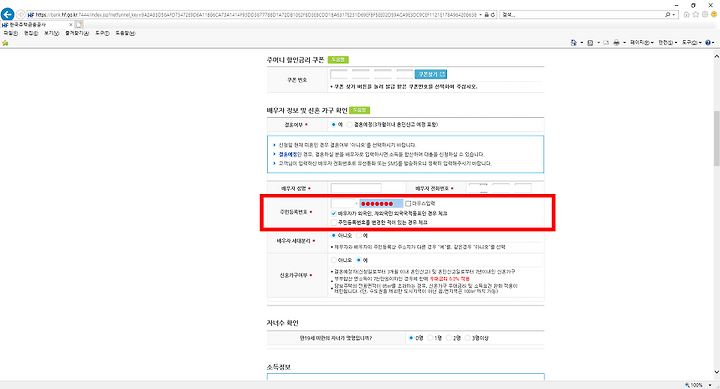Select 예 for 결혼여부
Image resolution: width=720 pixels, height=389 pixels.
click(x=333, y=124)
